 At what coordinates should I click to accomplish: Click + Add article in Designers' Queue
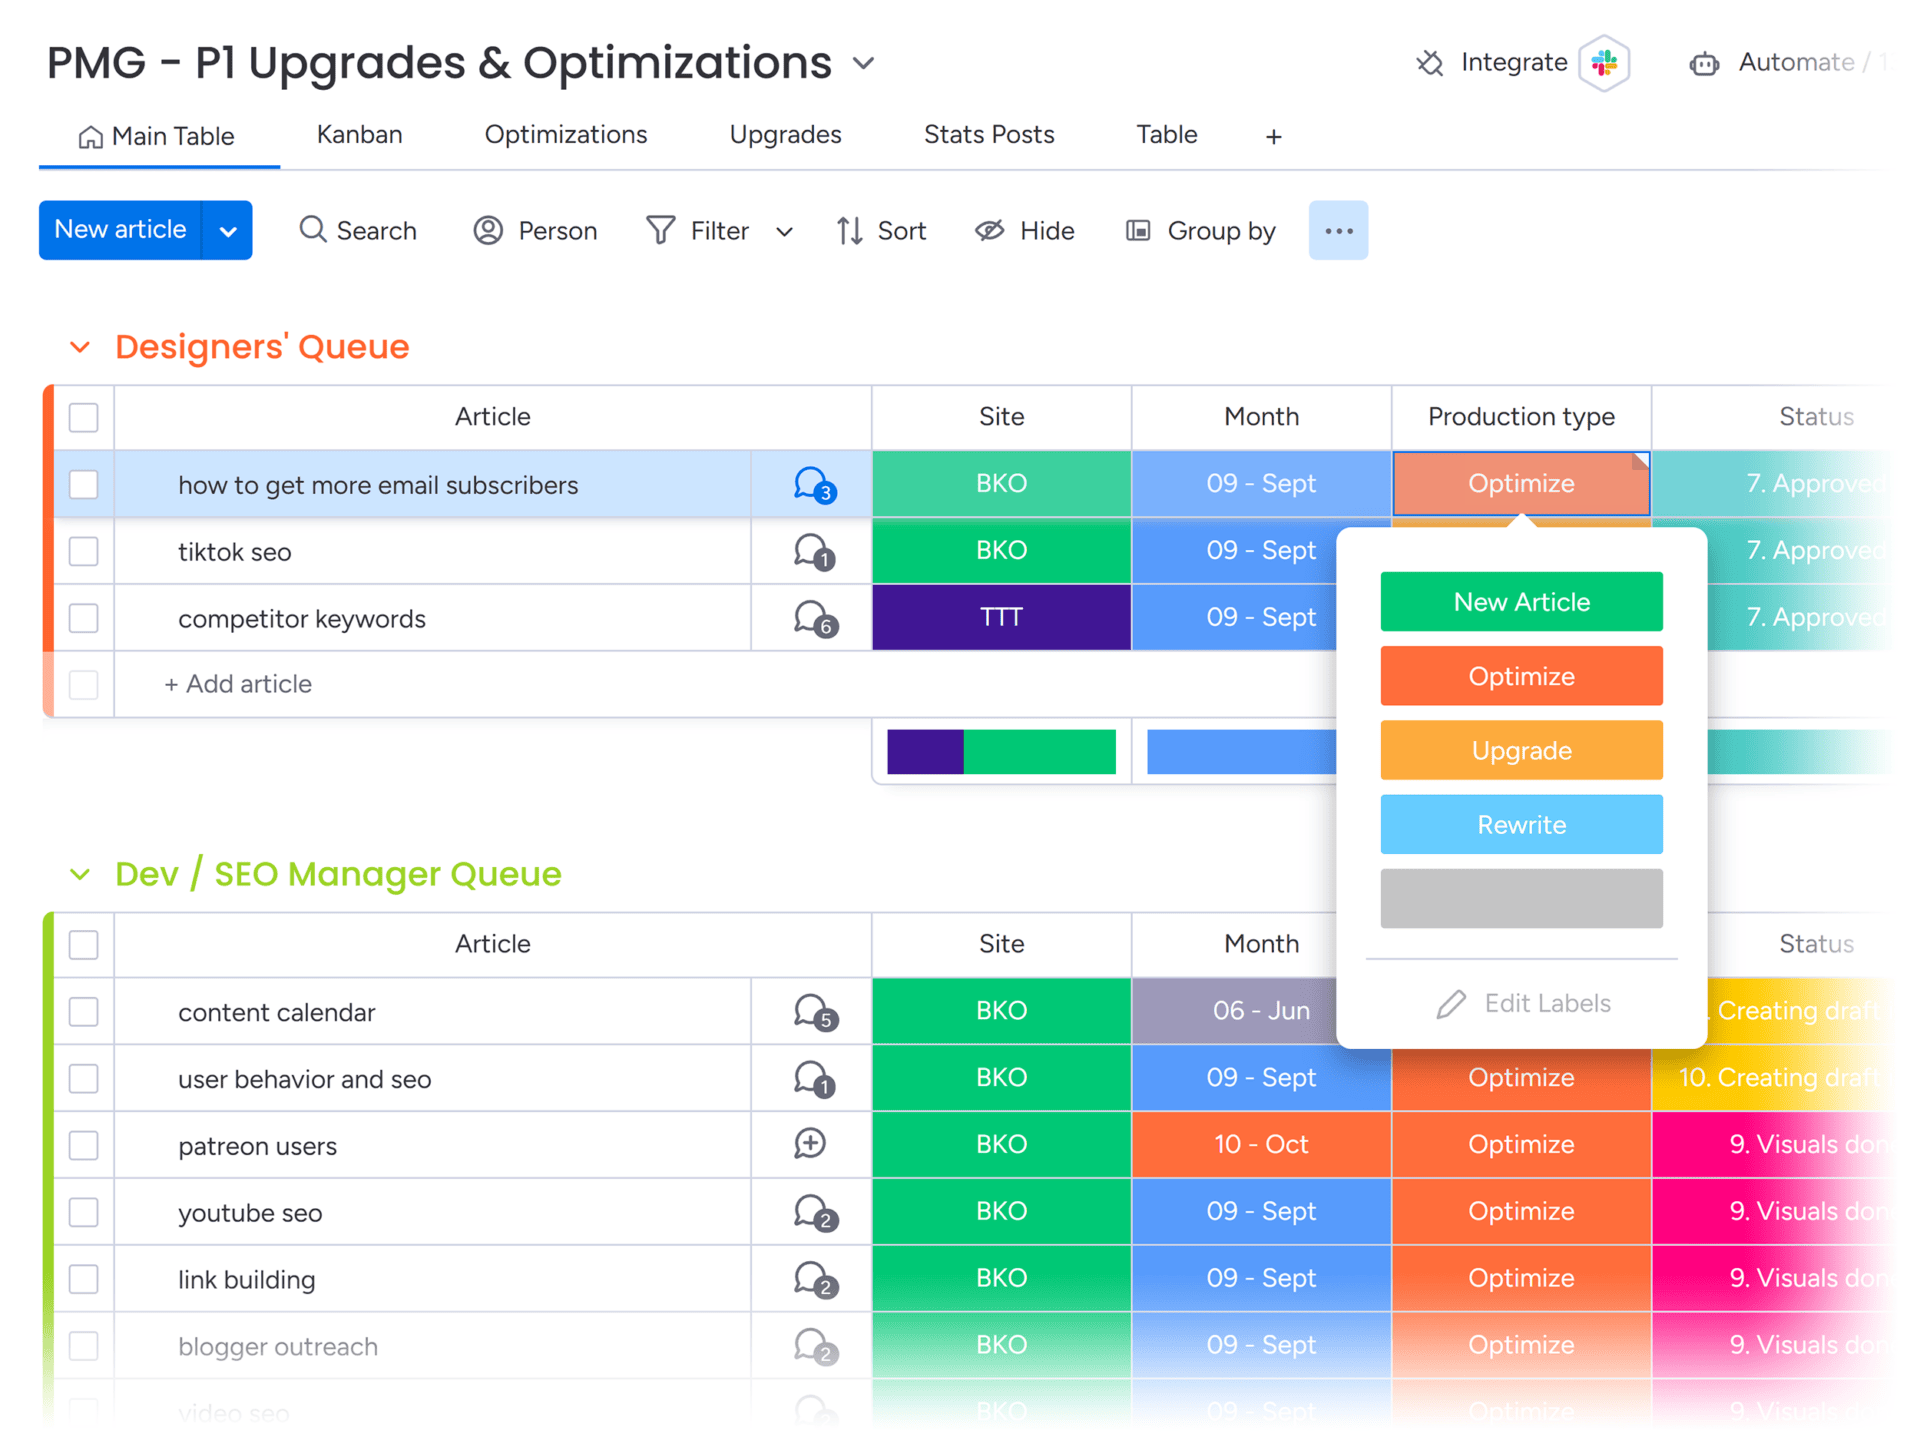pos(237,684)
